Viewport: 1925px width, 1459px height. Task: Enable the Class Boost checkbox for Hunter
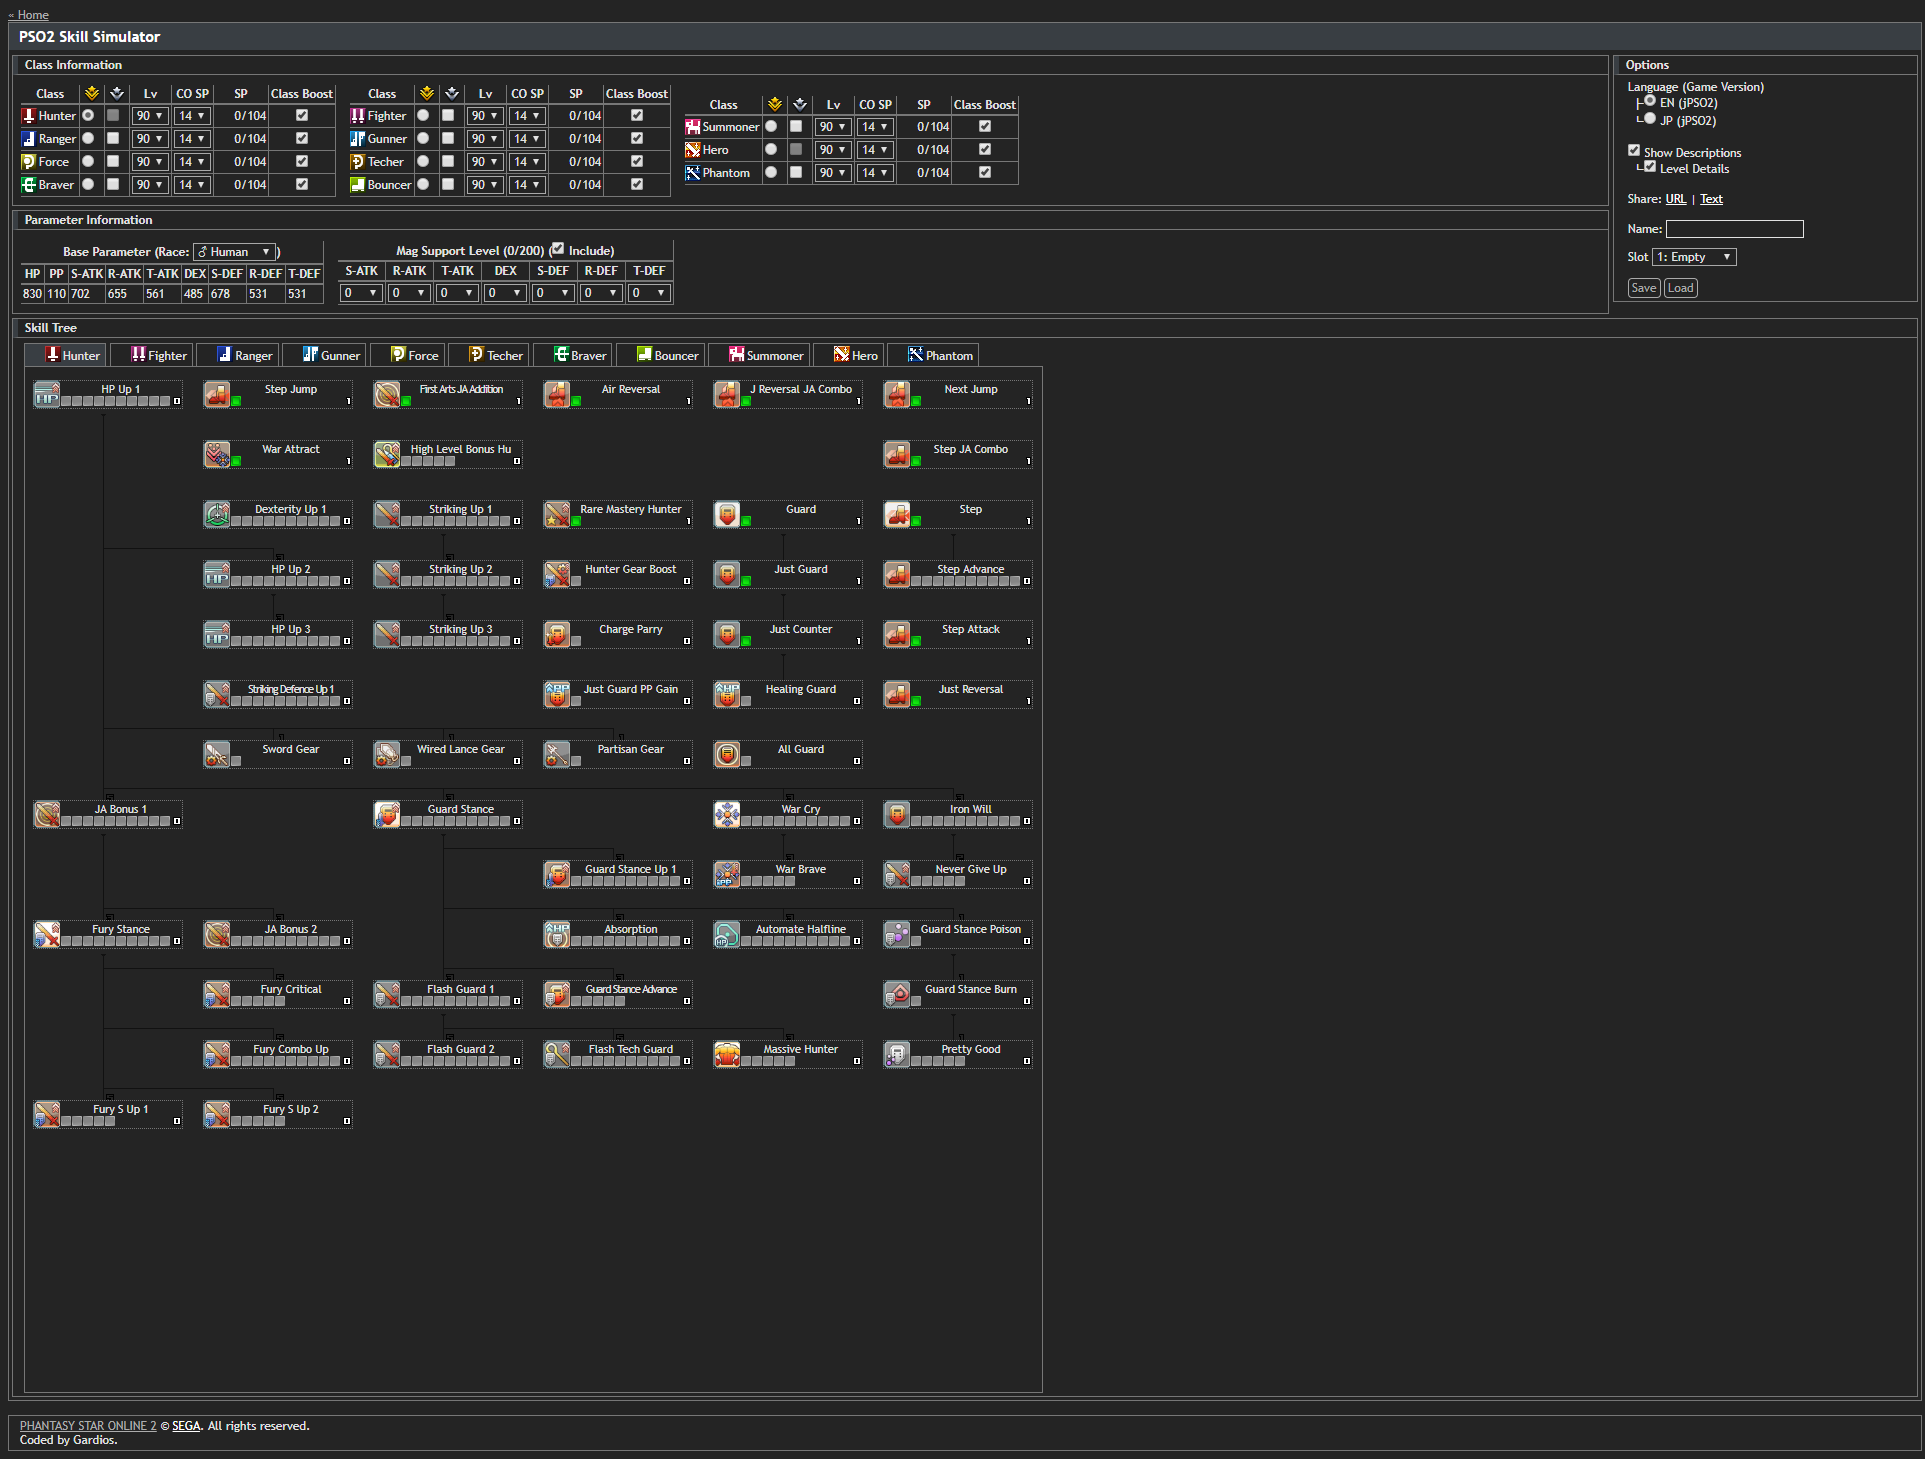301,115
